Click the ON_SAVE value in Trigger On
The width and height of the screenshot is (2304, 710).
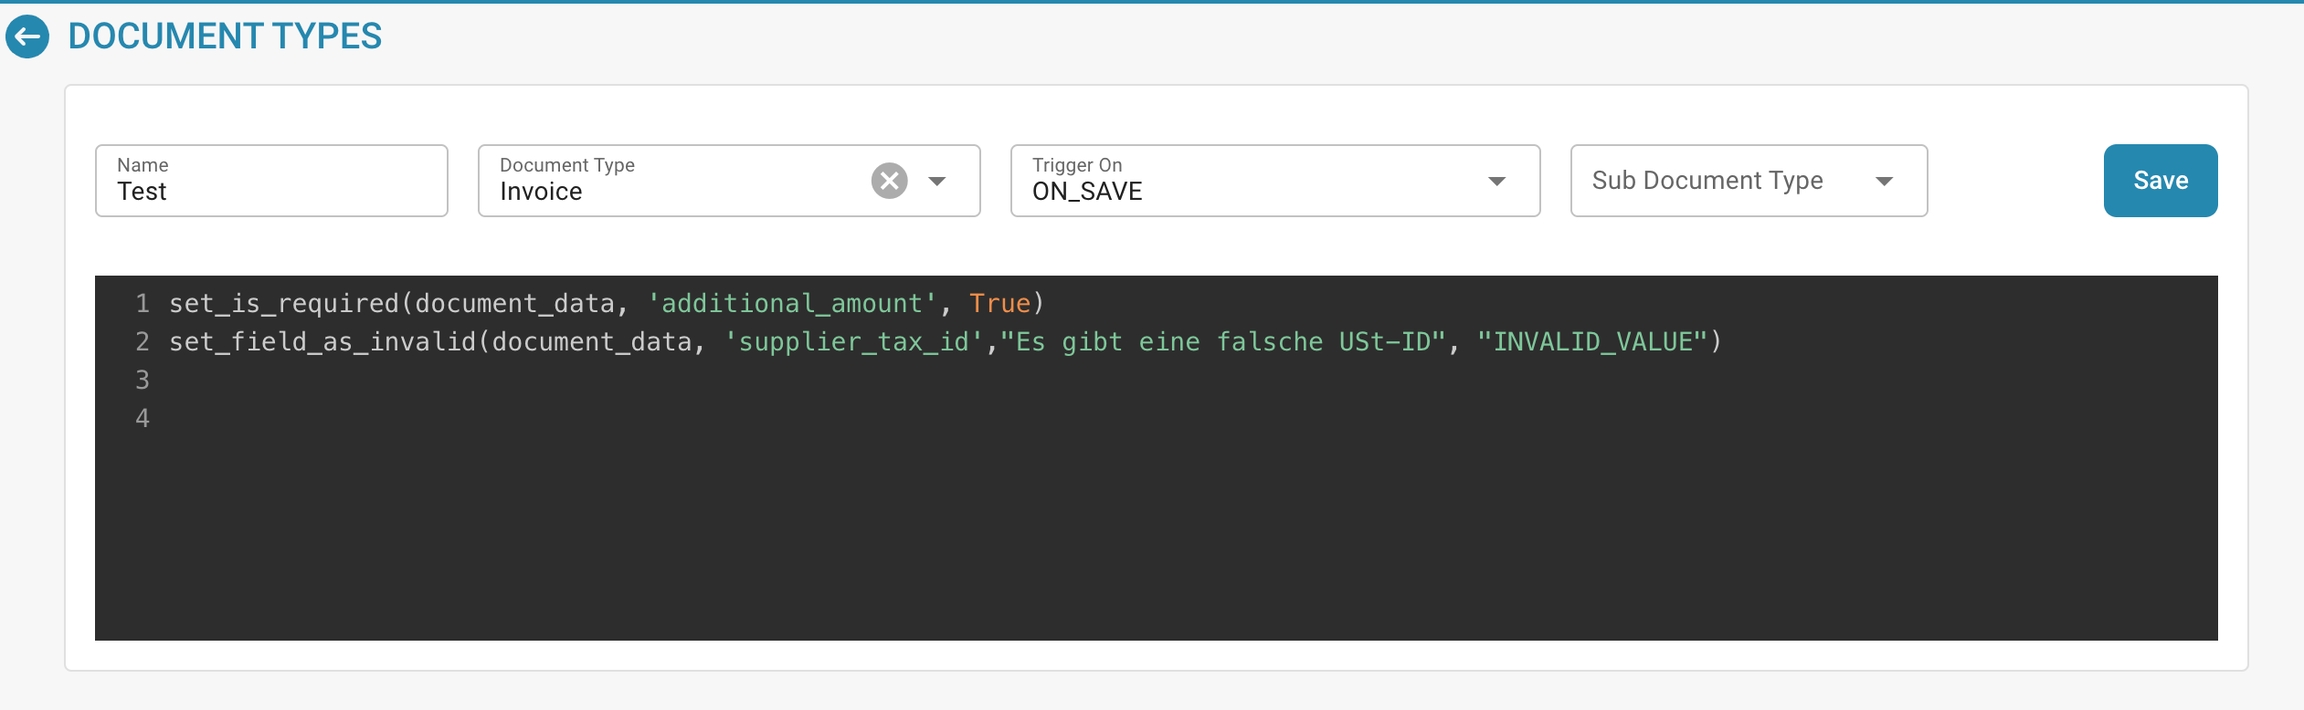[1087, 192]
